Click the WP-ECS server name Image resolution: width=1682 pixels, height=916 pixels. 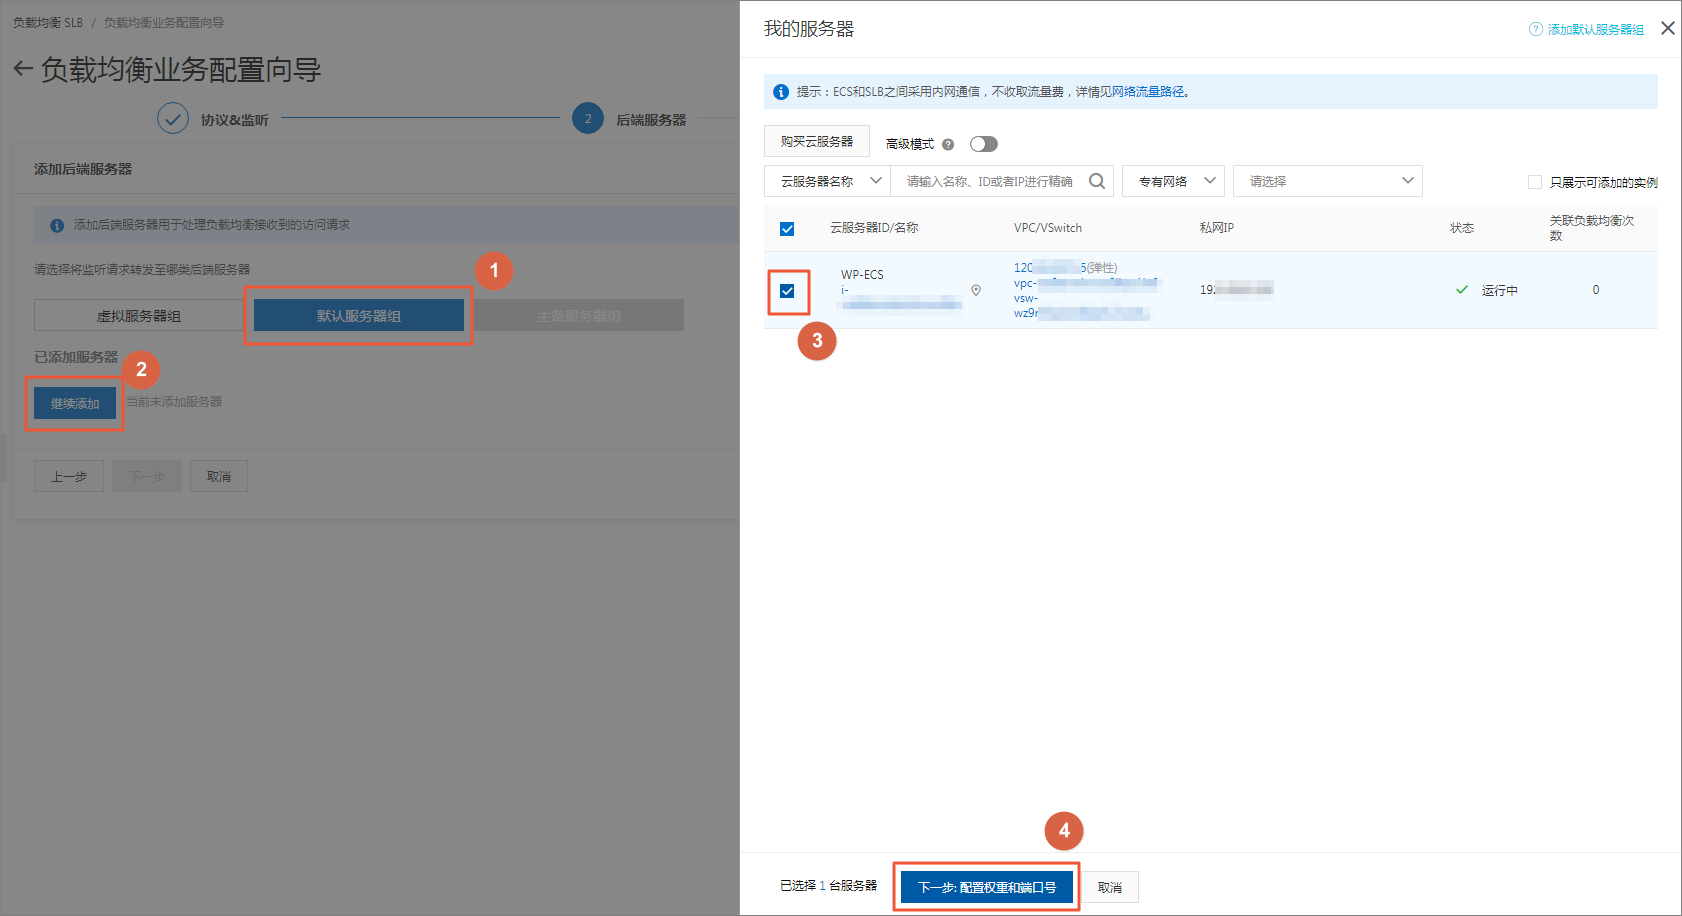coord(862,275)
